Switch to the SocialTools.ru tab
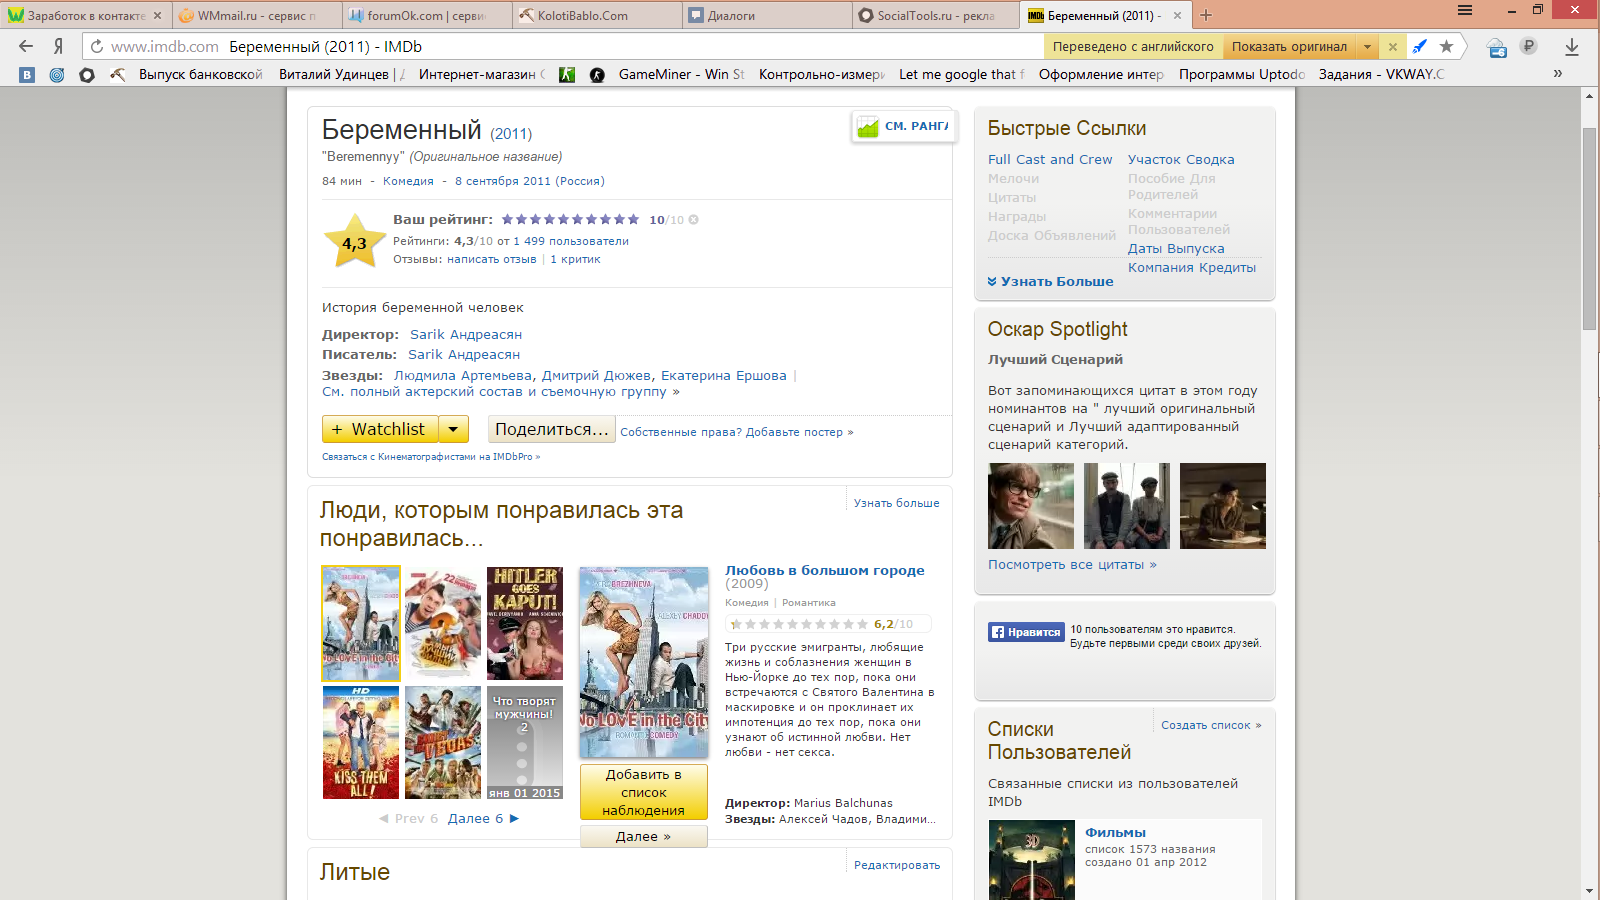 click(x=937, y=15)
